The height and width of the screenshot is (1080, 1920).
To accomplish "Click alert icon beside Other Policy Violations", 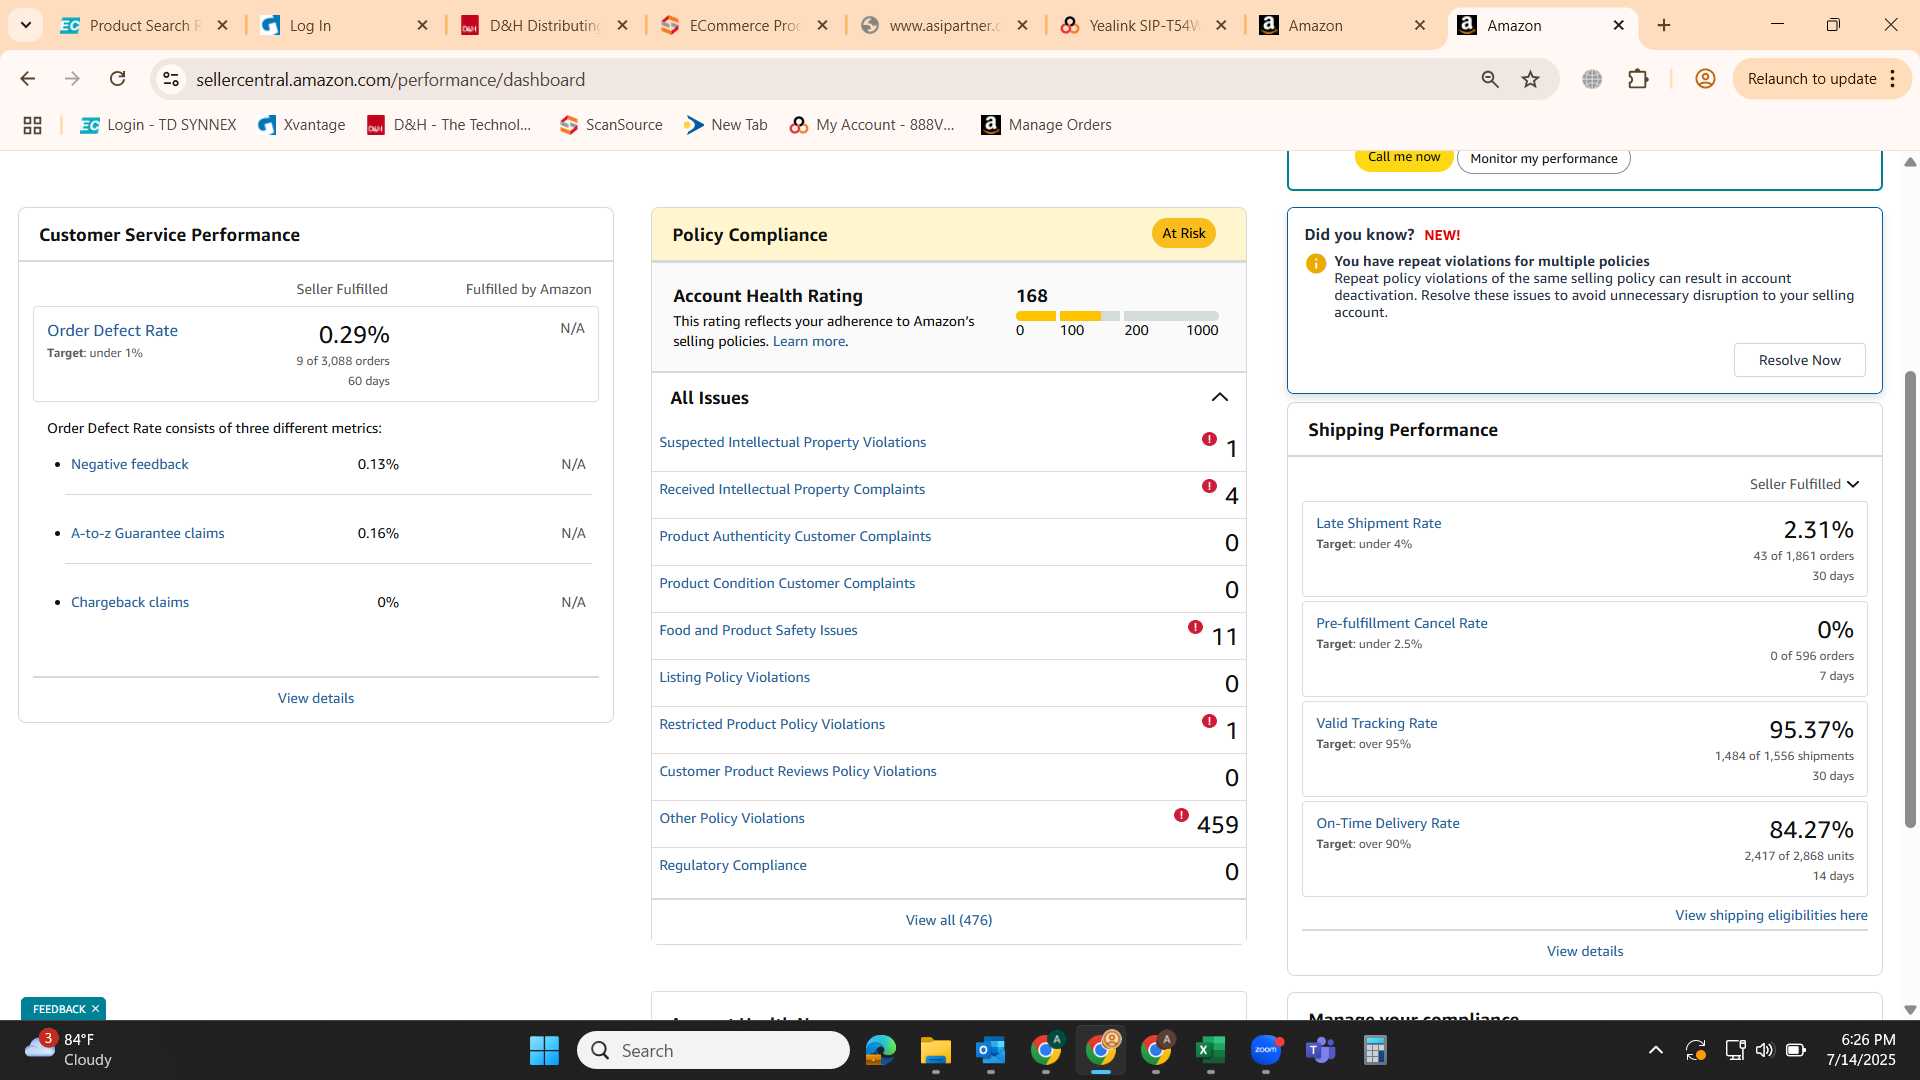I will point(1181,815).
